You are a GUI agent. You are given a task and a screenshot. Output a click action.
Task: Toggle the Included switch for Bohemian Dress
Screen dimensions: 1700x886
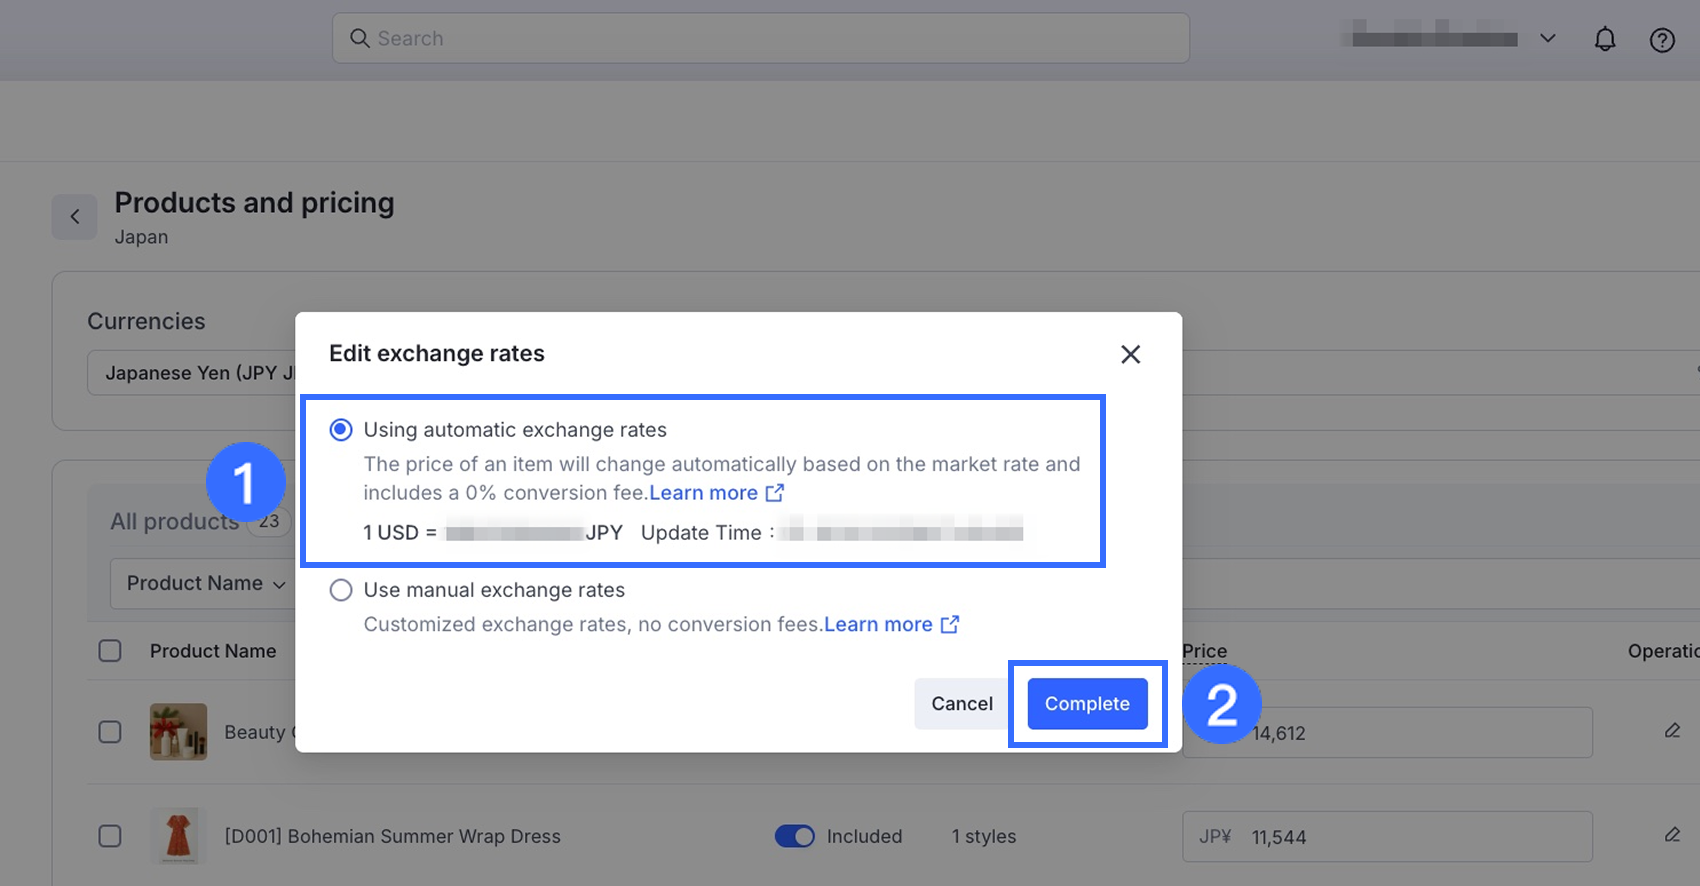(x=795, y=836)
